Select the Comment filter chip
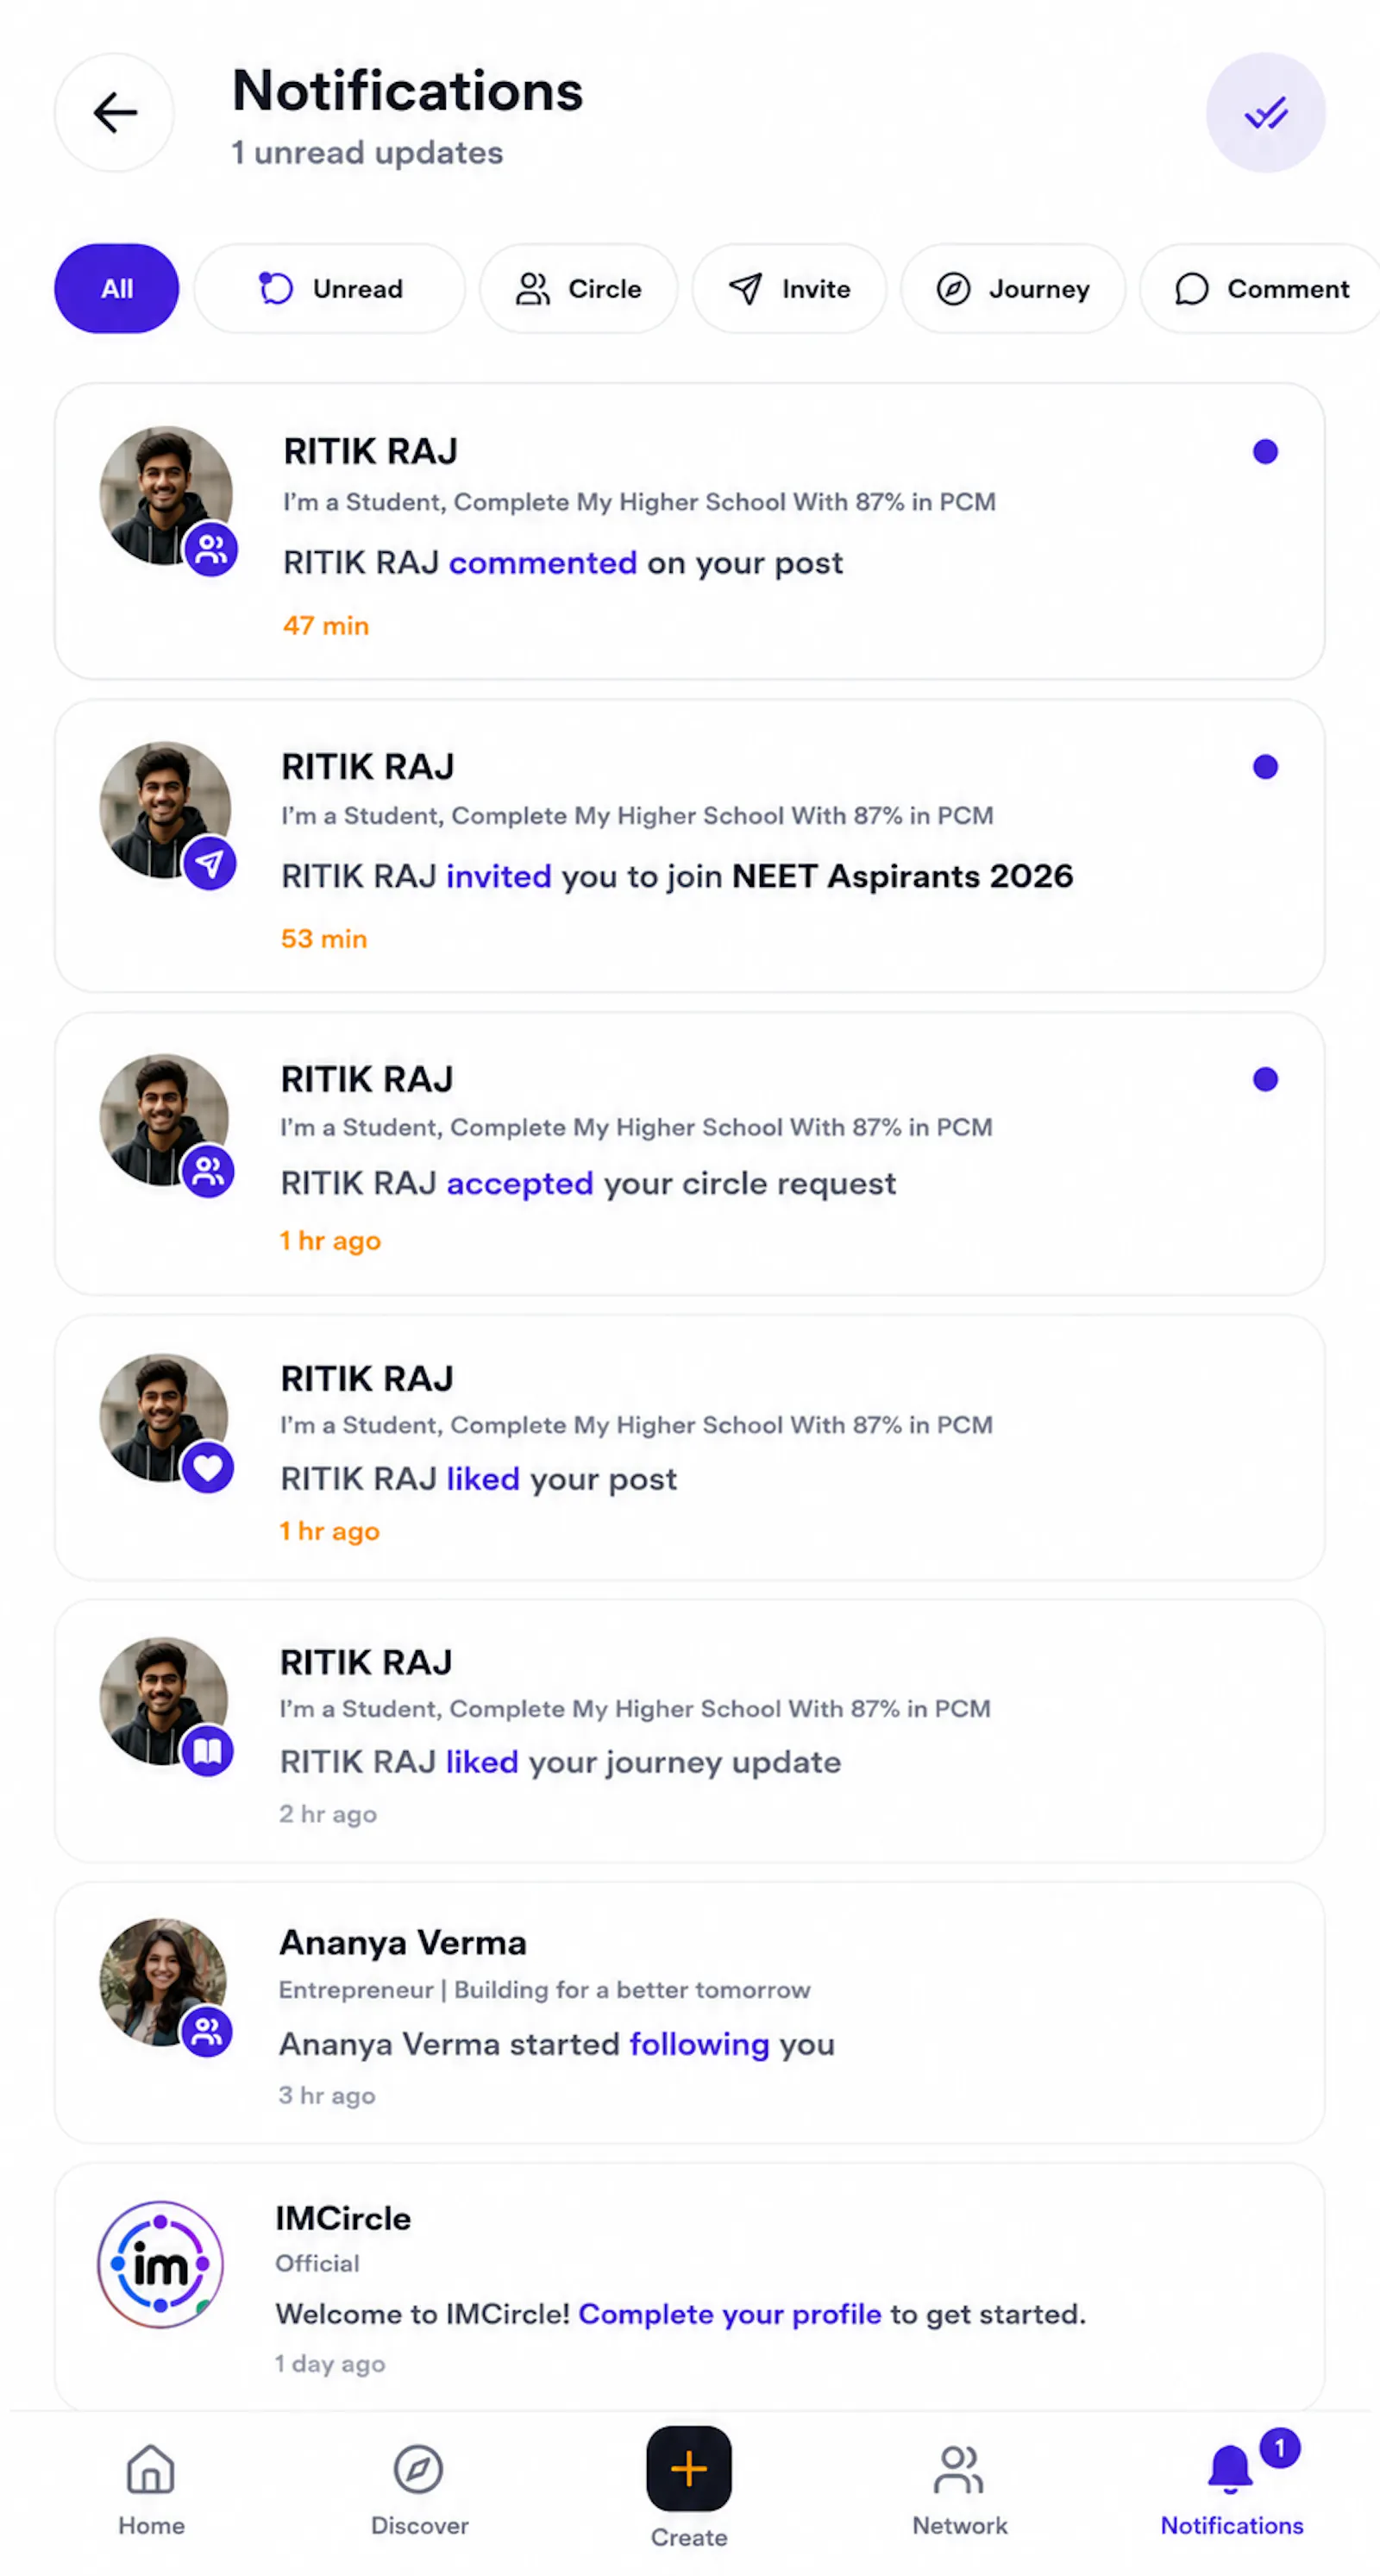Screen dimensions: 1380x2576 pyautogui.click(x=1260, y=288)
